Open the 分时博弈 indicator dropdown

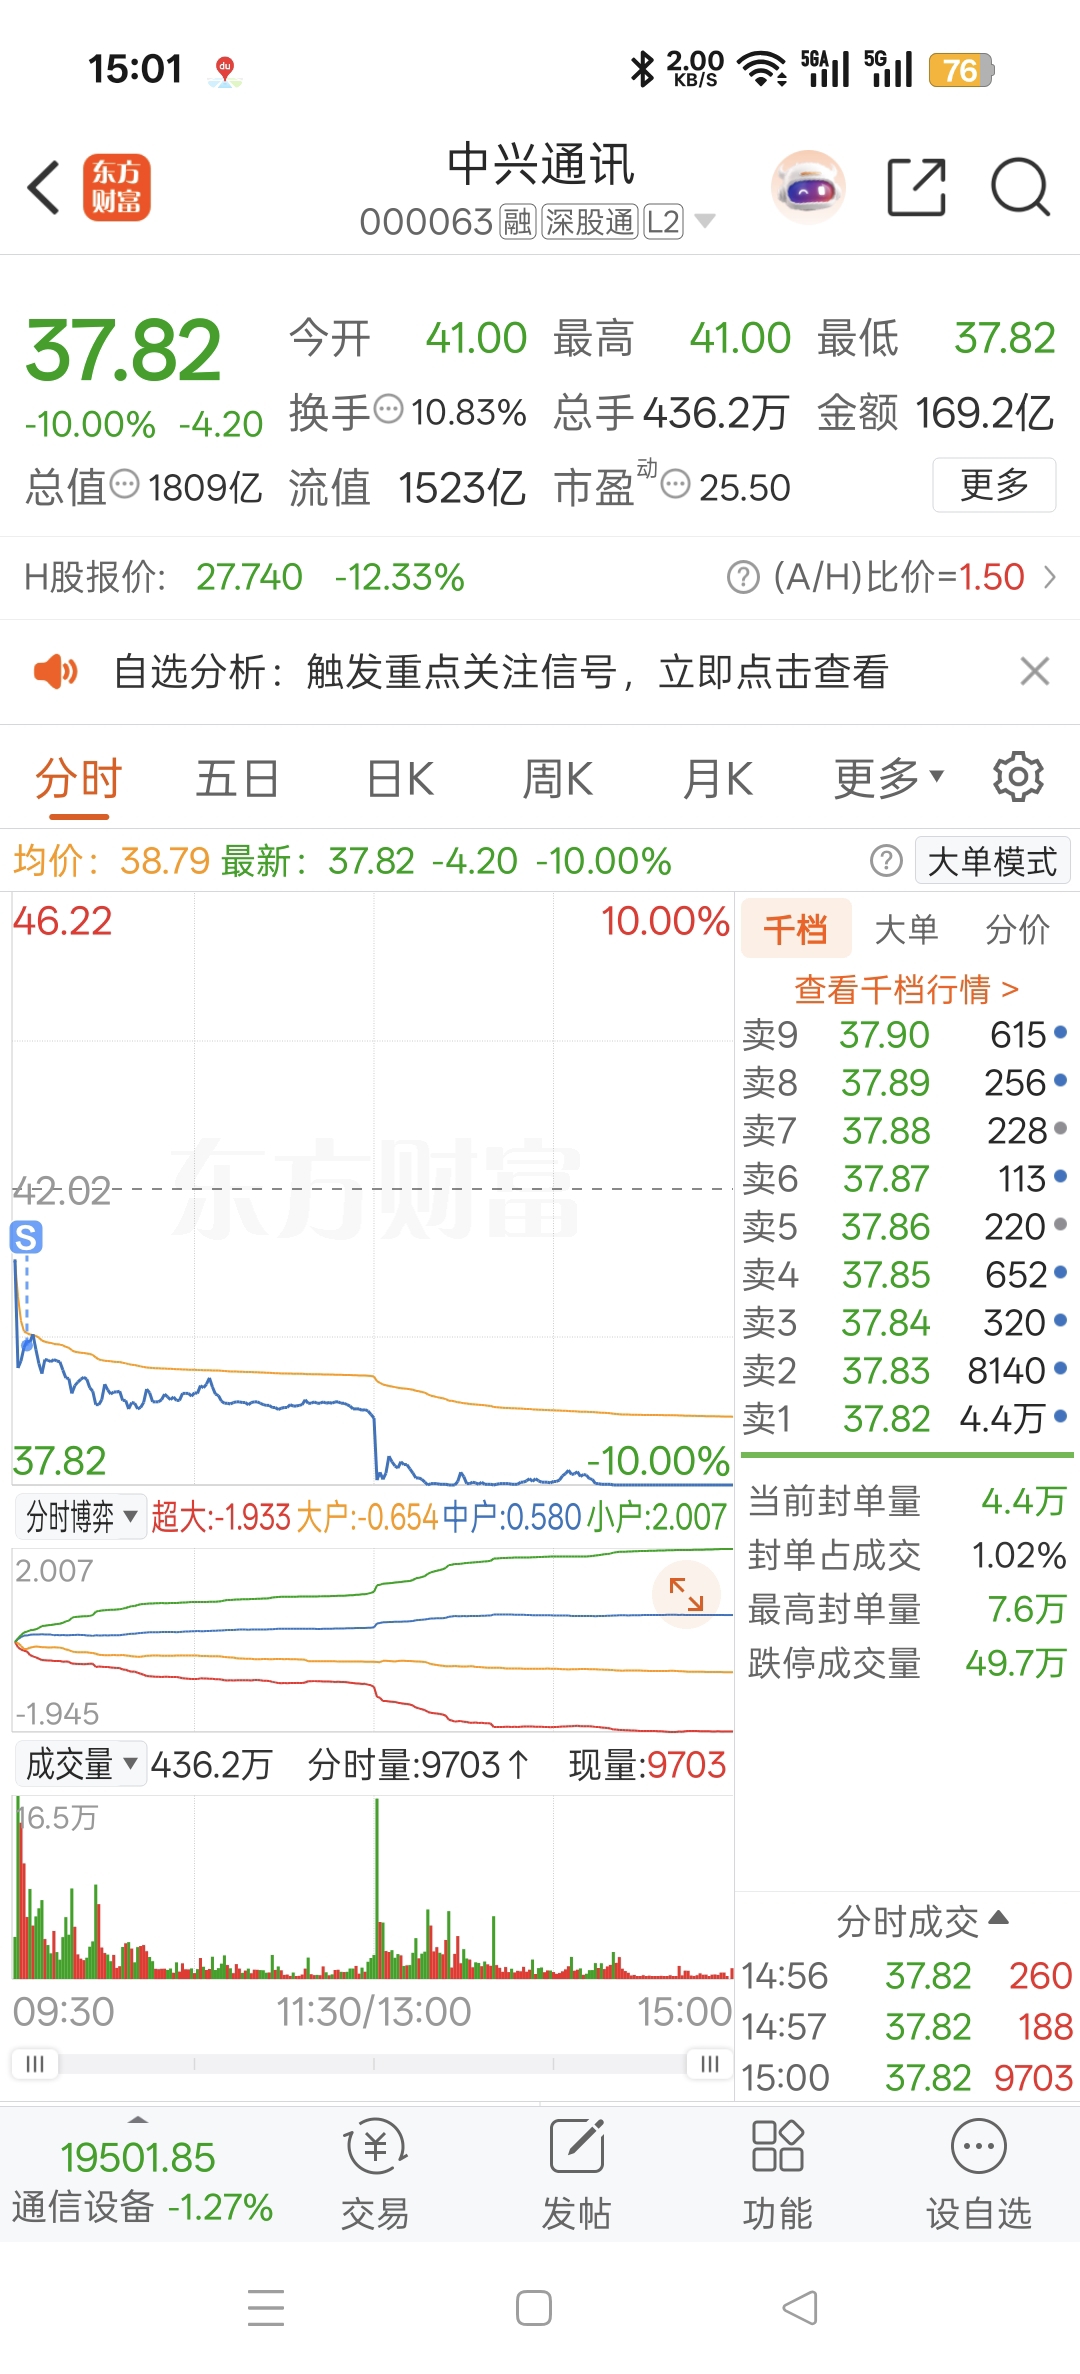point(81,1517)
